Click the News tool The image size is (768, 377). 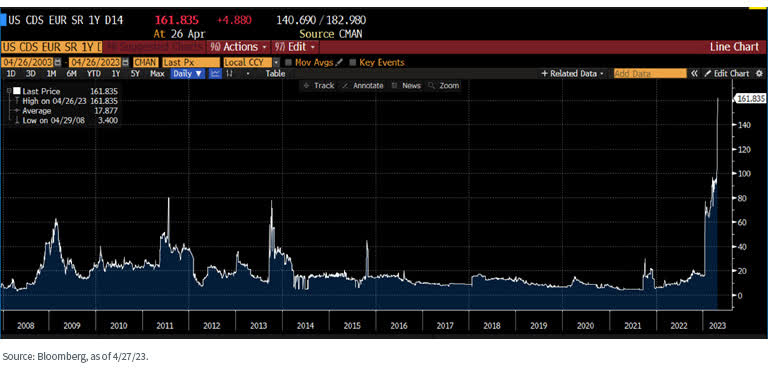point(407,85)
